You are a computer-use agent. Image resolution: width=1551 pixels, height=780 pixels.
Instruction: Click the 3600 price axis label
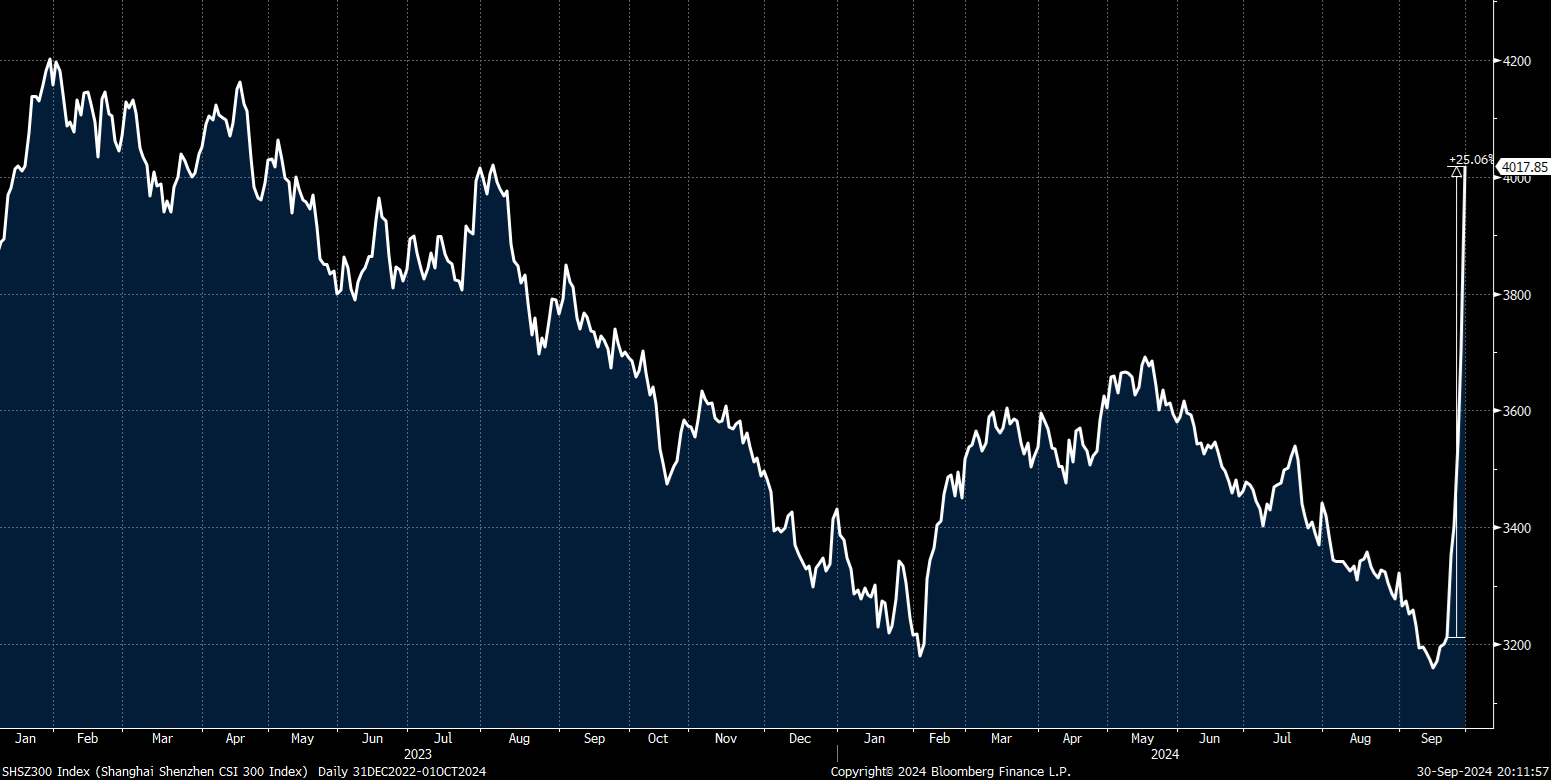click(x=1518, y=412)
